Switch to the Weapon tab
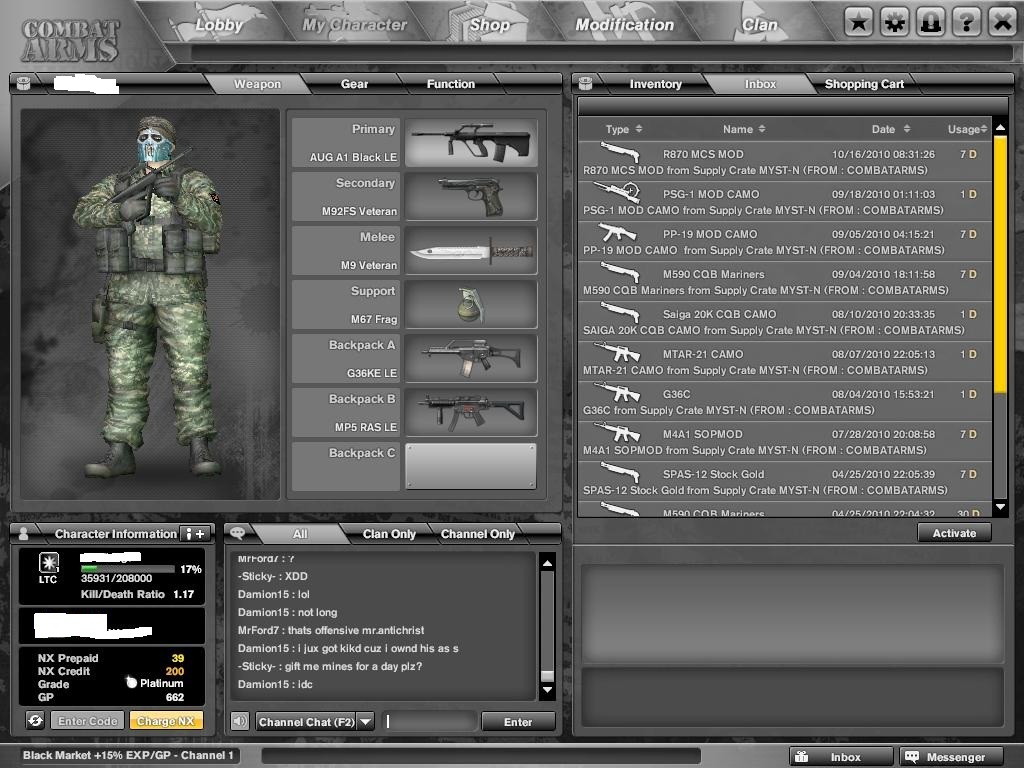 257,84
